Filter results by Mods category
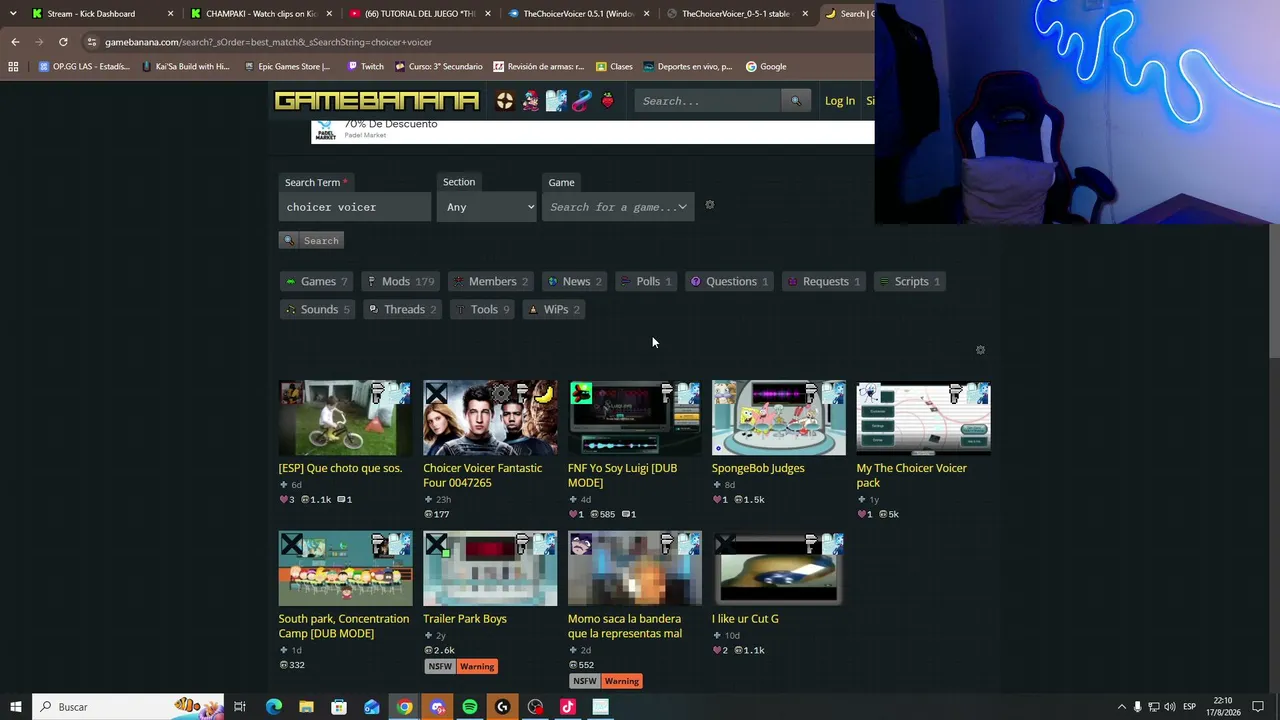Image resolution: width=1280 pixels, height=720 pixels. coord(400,282)
